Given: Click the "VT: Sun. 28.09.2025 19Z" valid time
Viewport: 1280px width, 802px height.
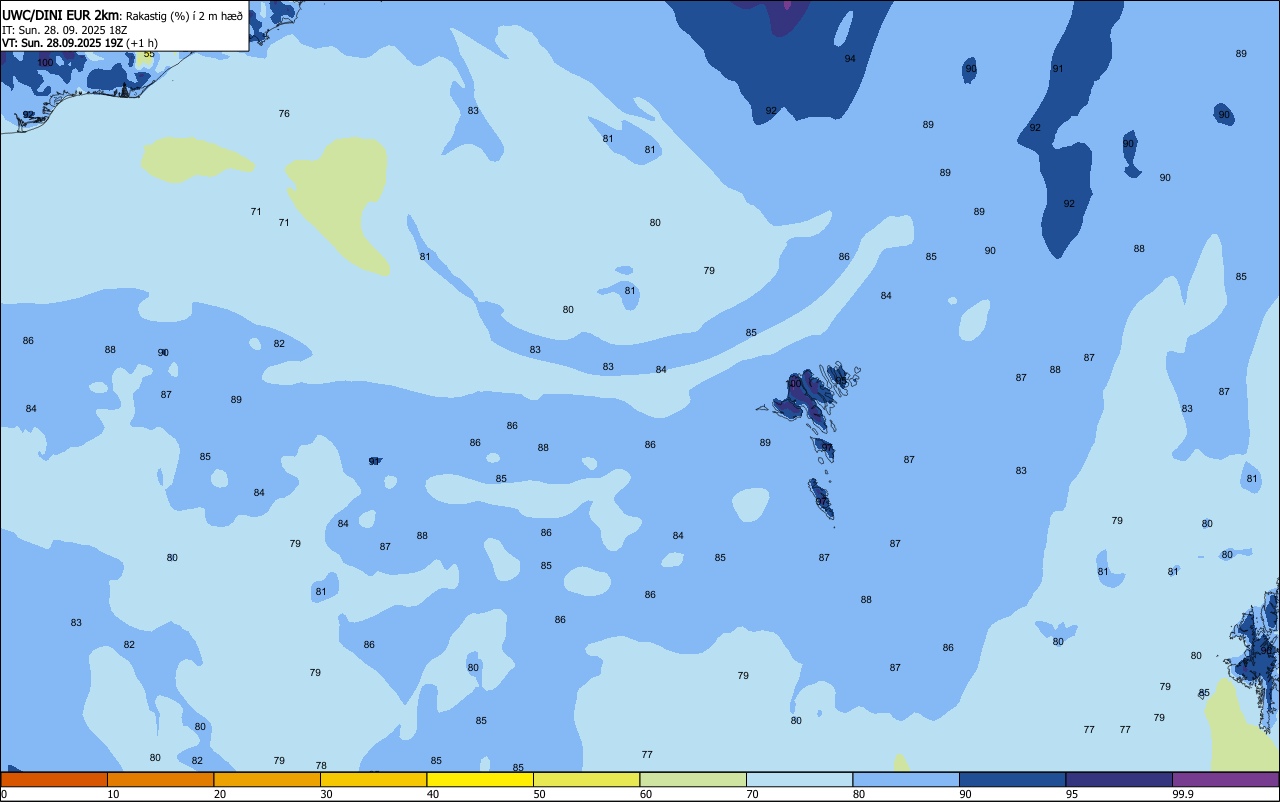Looking at the screenshot, I should pyautogui.click(x=62, y=43).
